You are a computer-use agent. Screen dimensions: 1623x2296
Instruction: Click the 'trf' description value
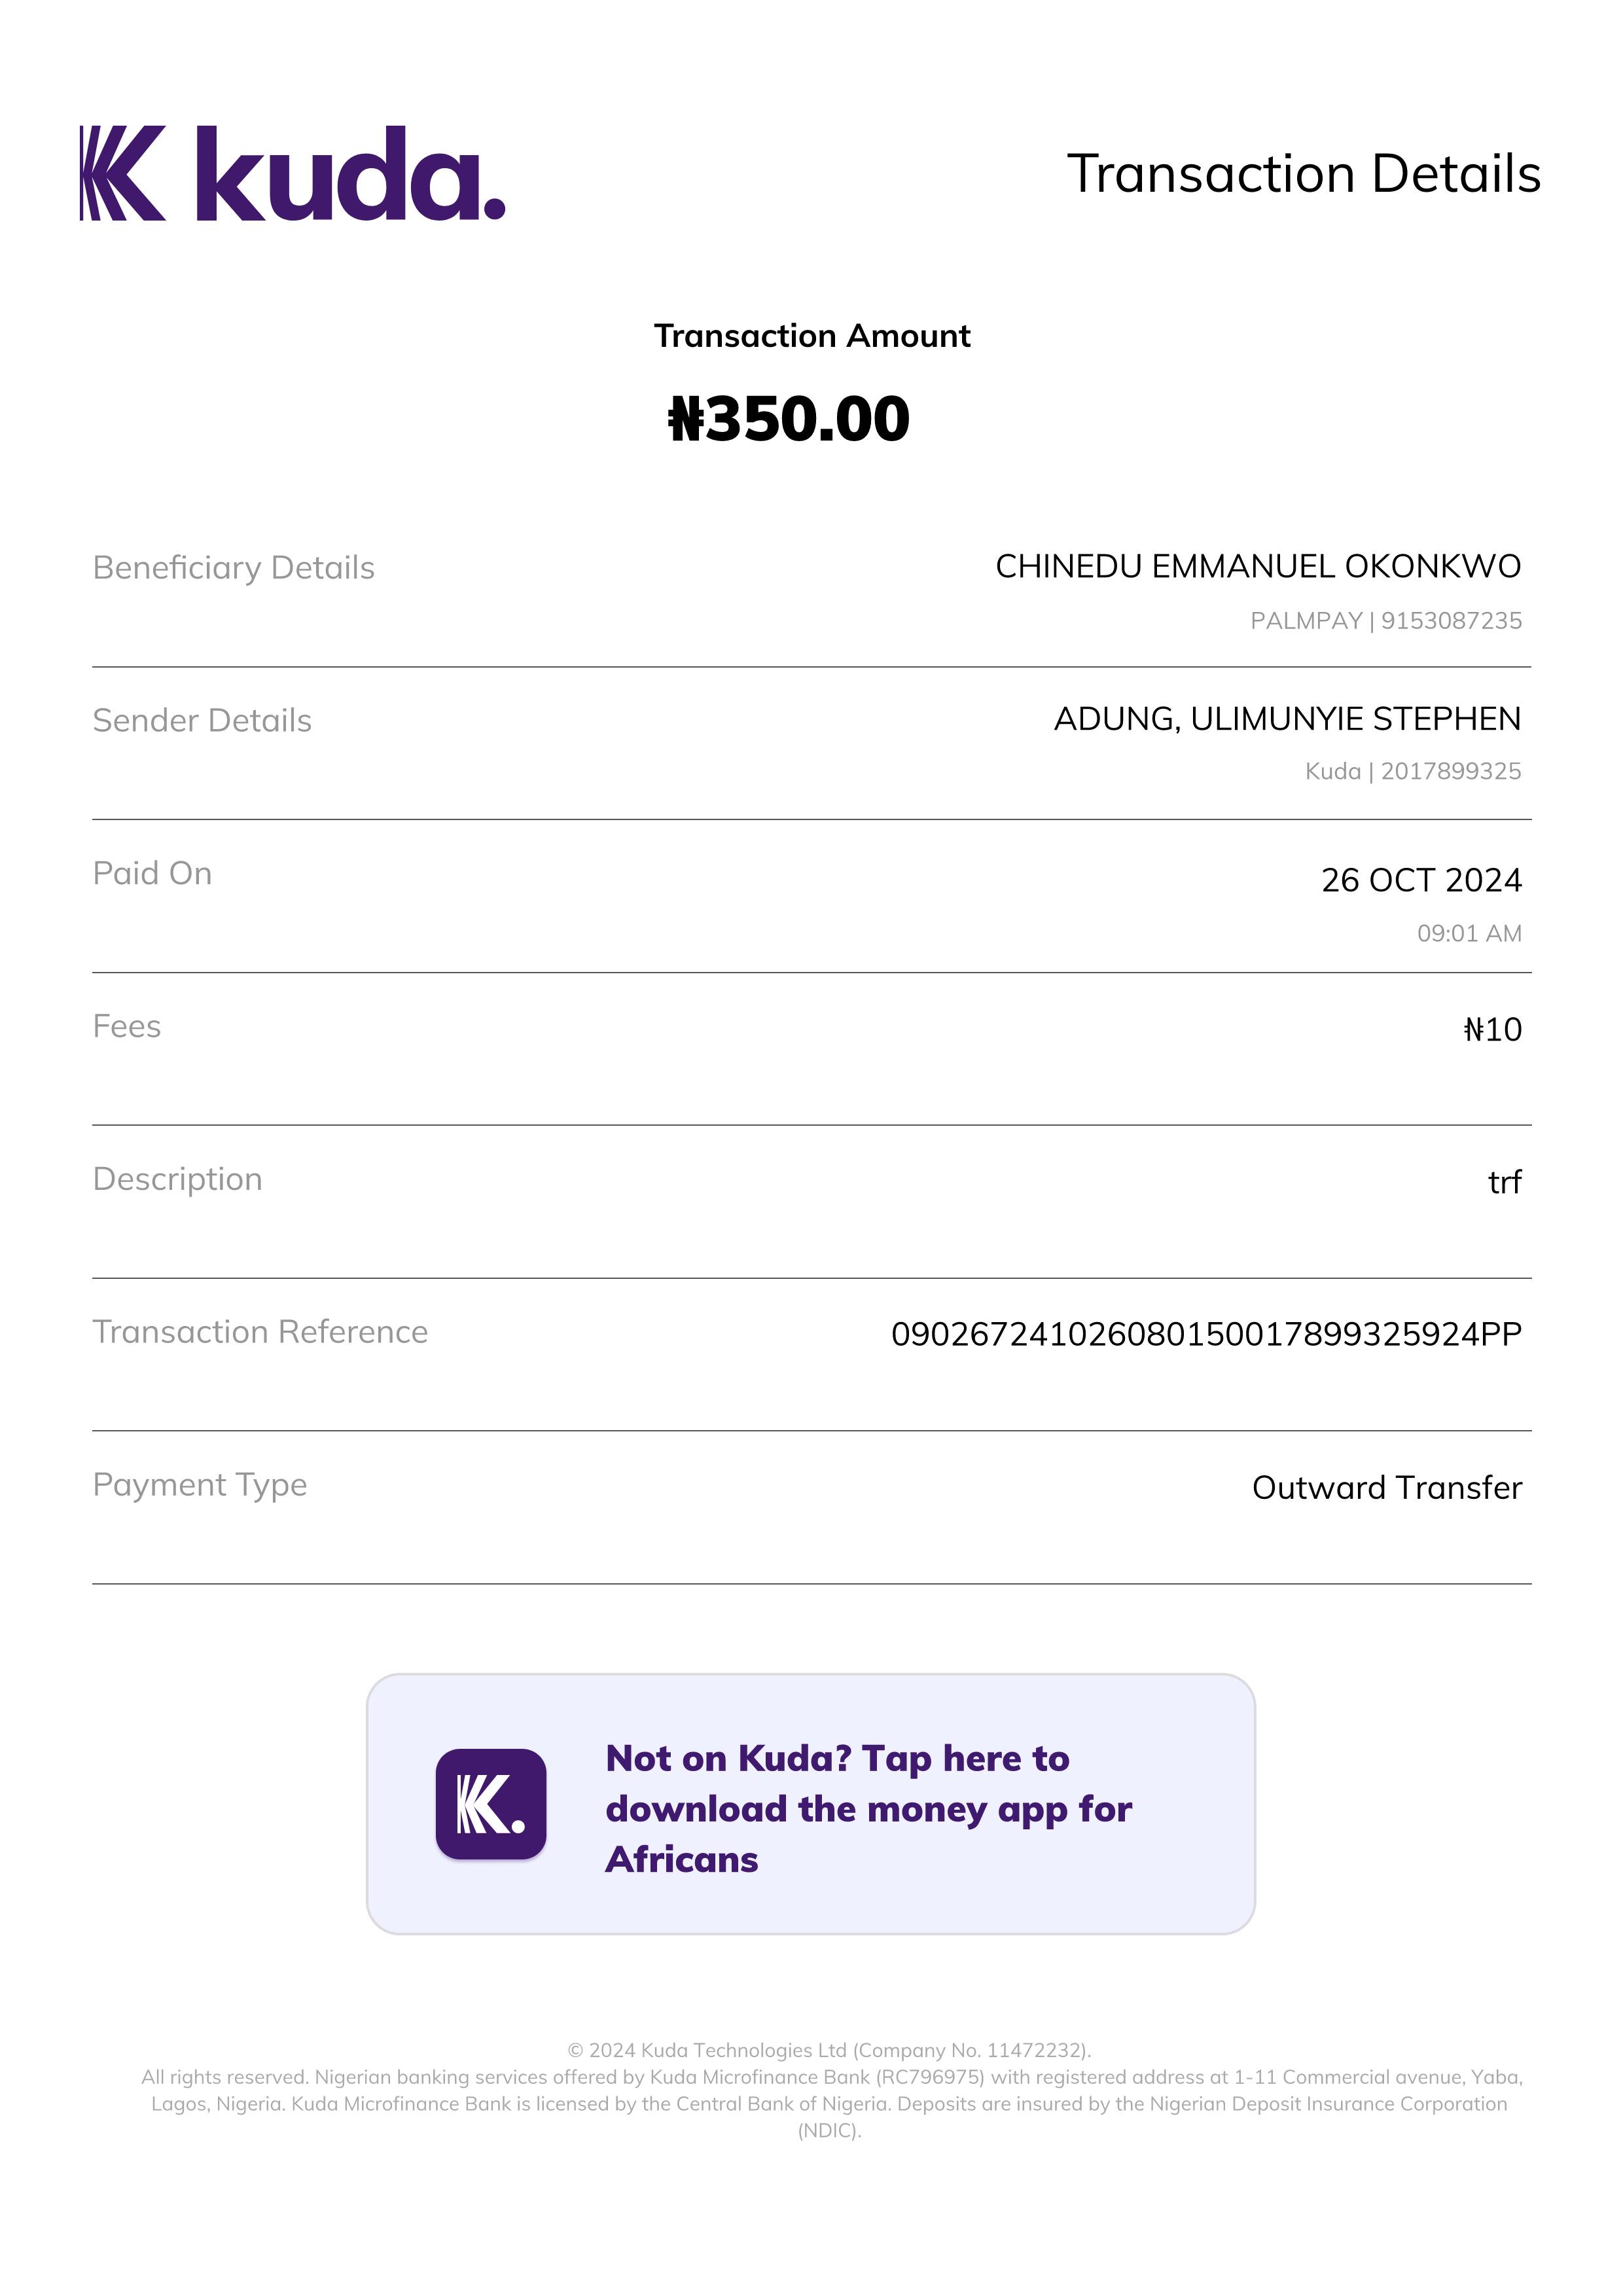click(1504, 1182)
